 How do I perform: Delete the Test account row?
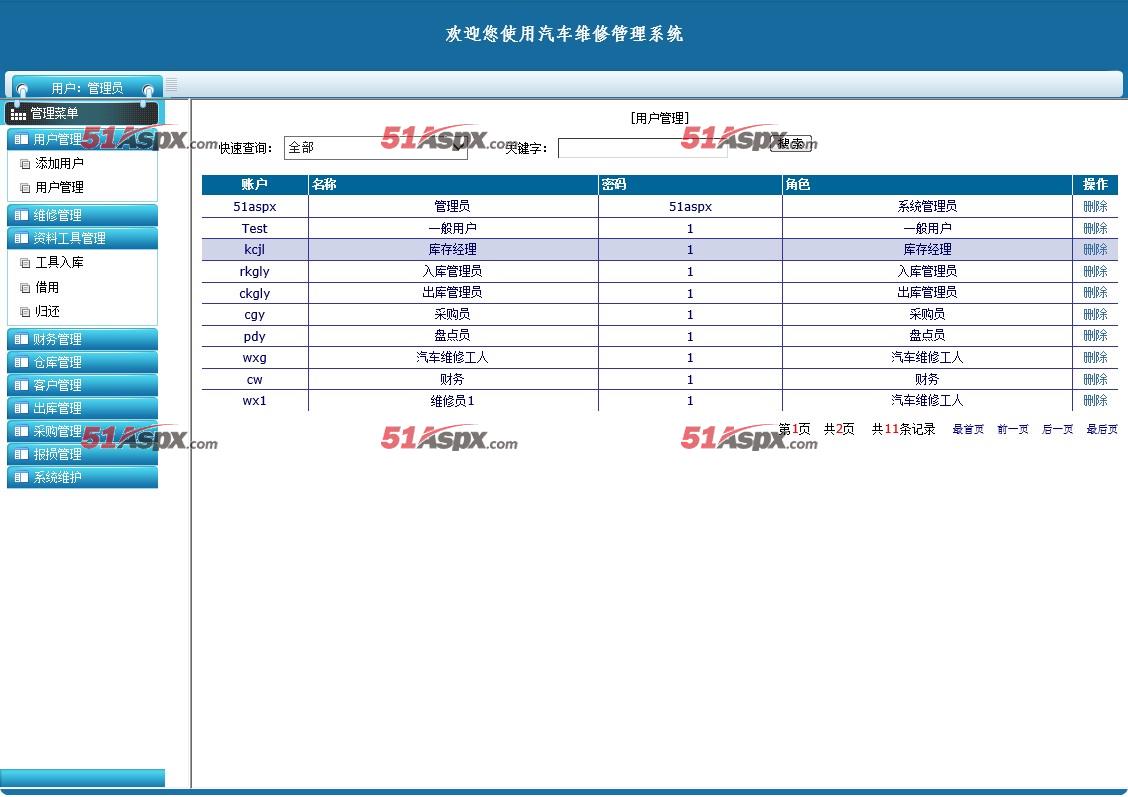[1095, 228]
